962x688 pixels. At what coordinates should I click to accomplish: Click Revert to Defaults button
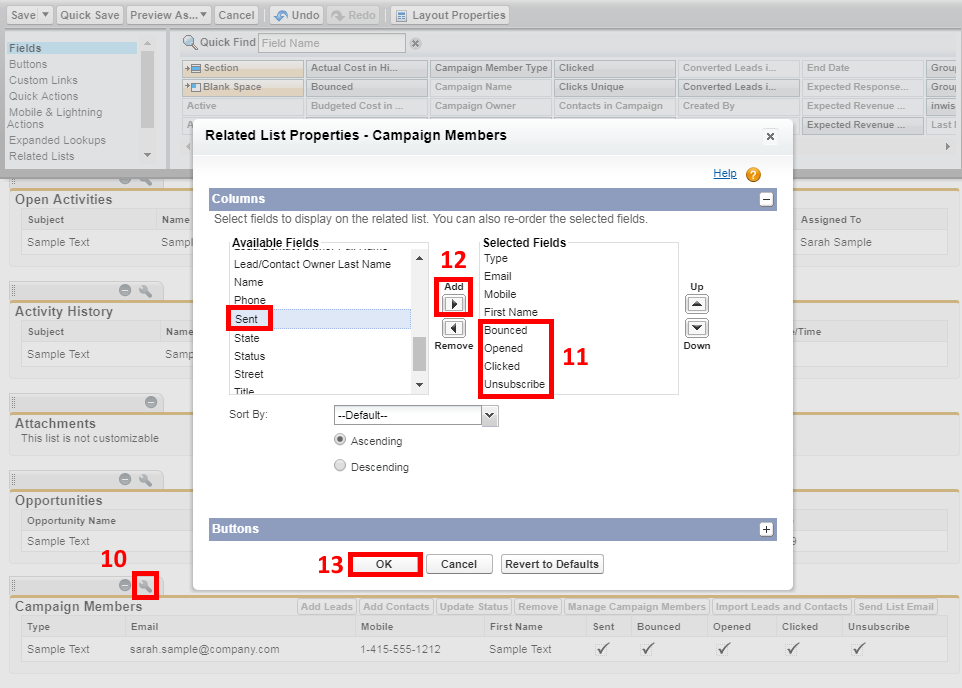tap(552, 564)
